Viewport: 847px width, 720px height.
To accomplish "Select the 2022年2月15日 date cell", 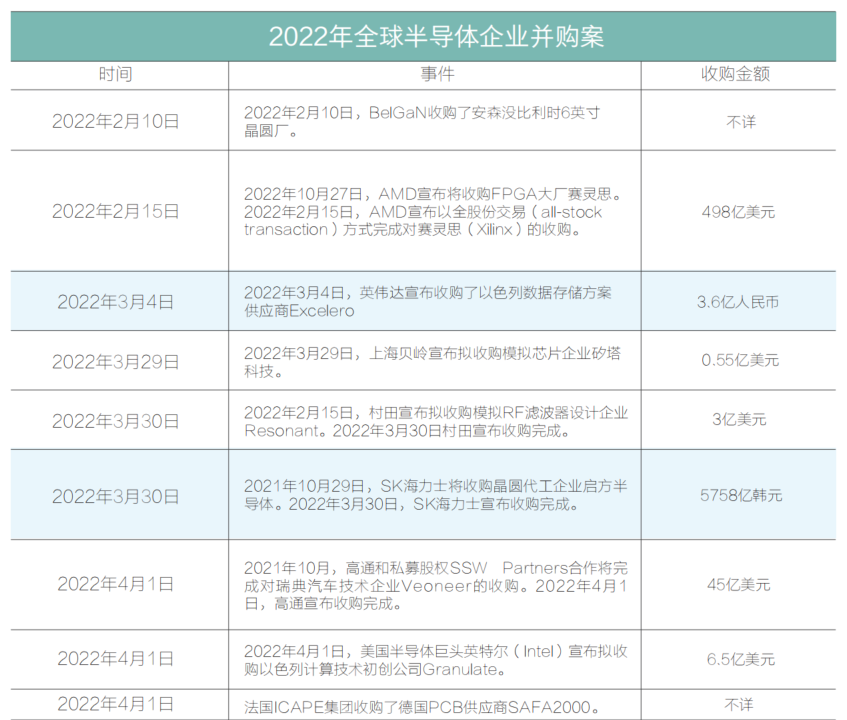I will pyautogui.click(x=116, y=211).
